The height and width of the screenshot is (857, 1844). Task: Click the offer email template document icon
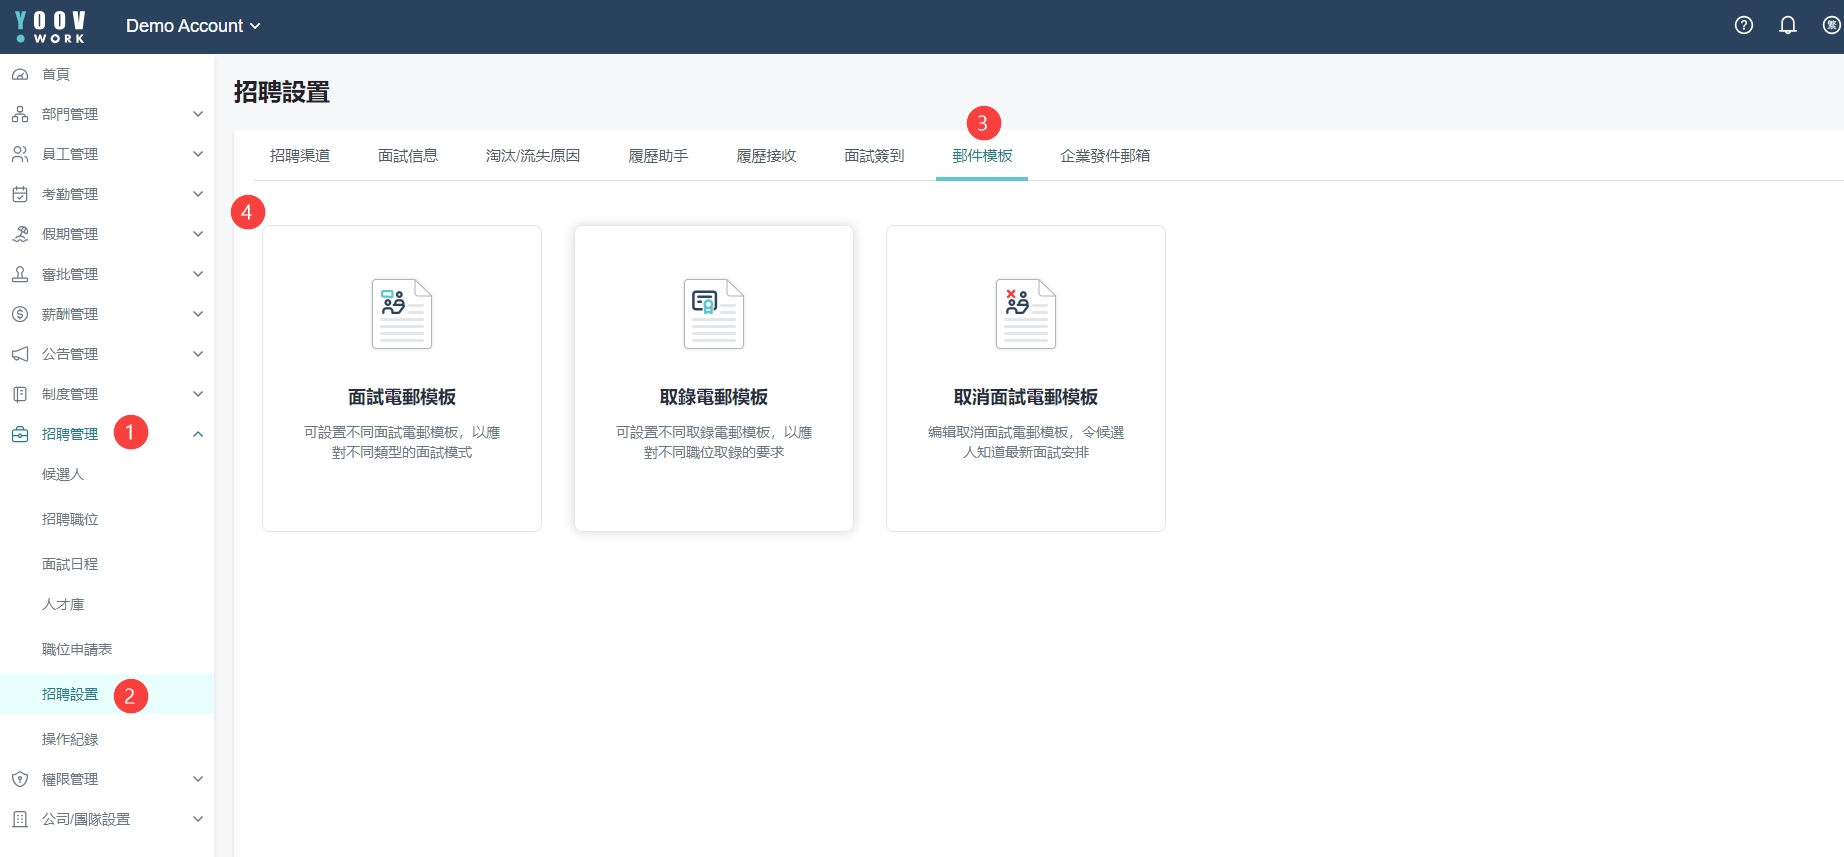click(x=713, y=314)
